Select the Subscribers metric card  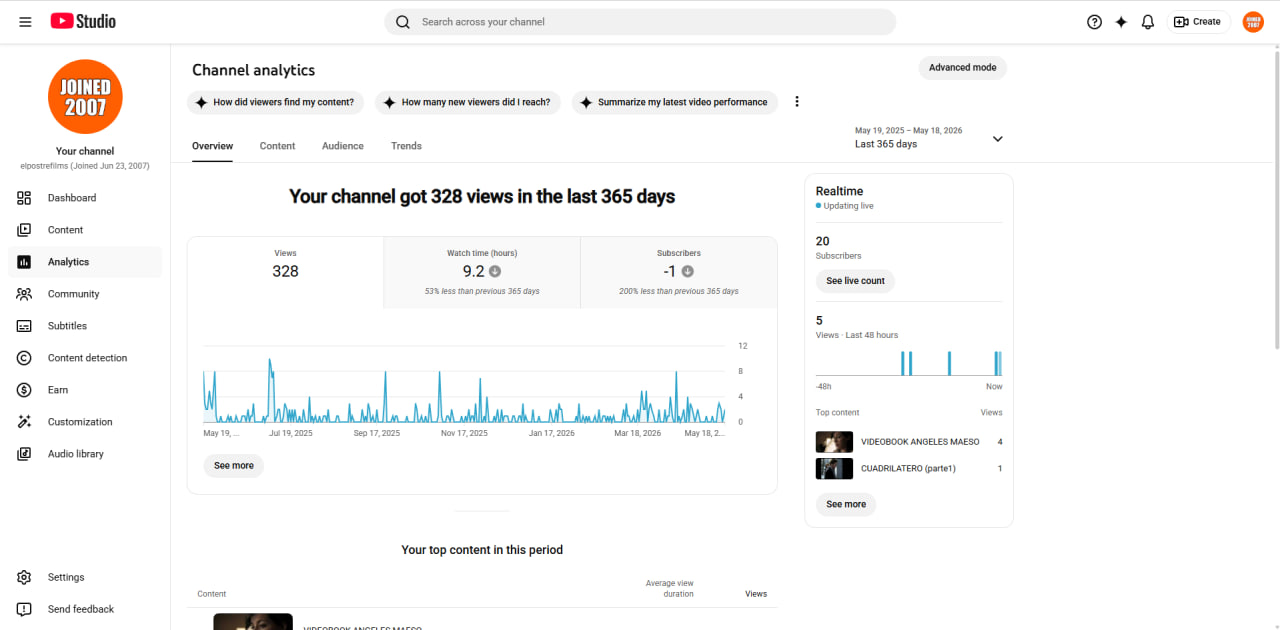coord(679,272)
